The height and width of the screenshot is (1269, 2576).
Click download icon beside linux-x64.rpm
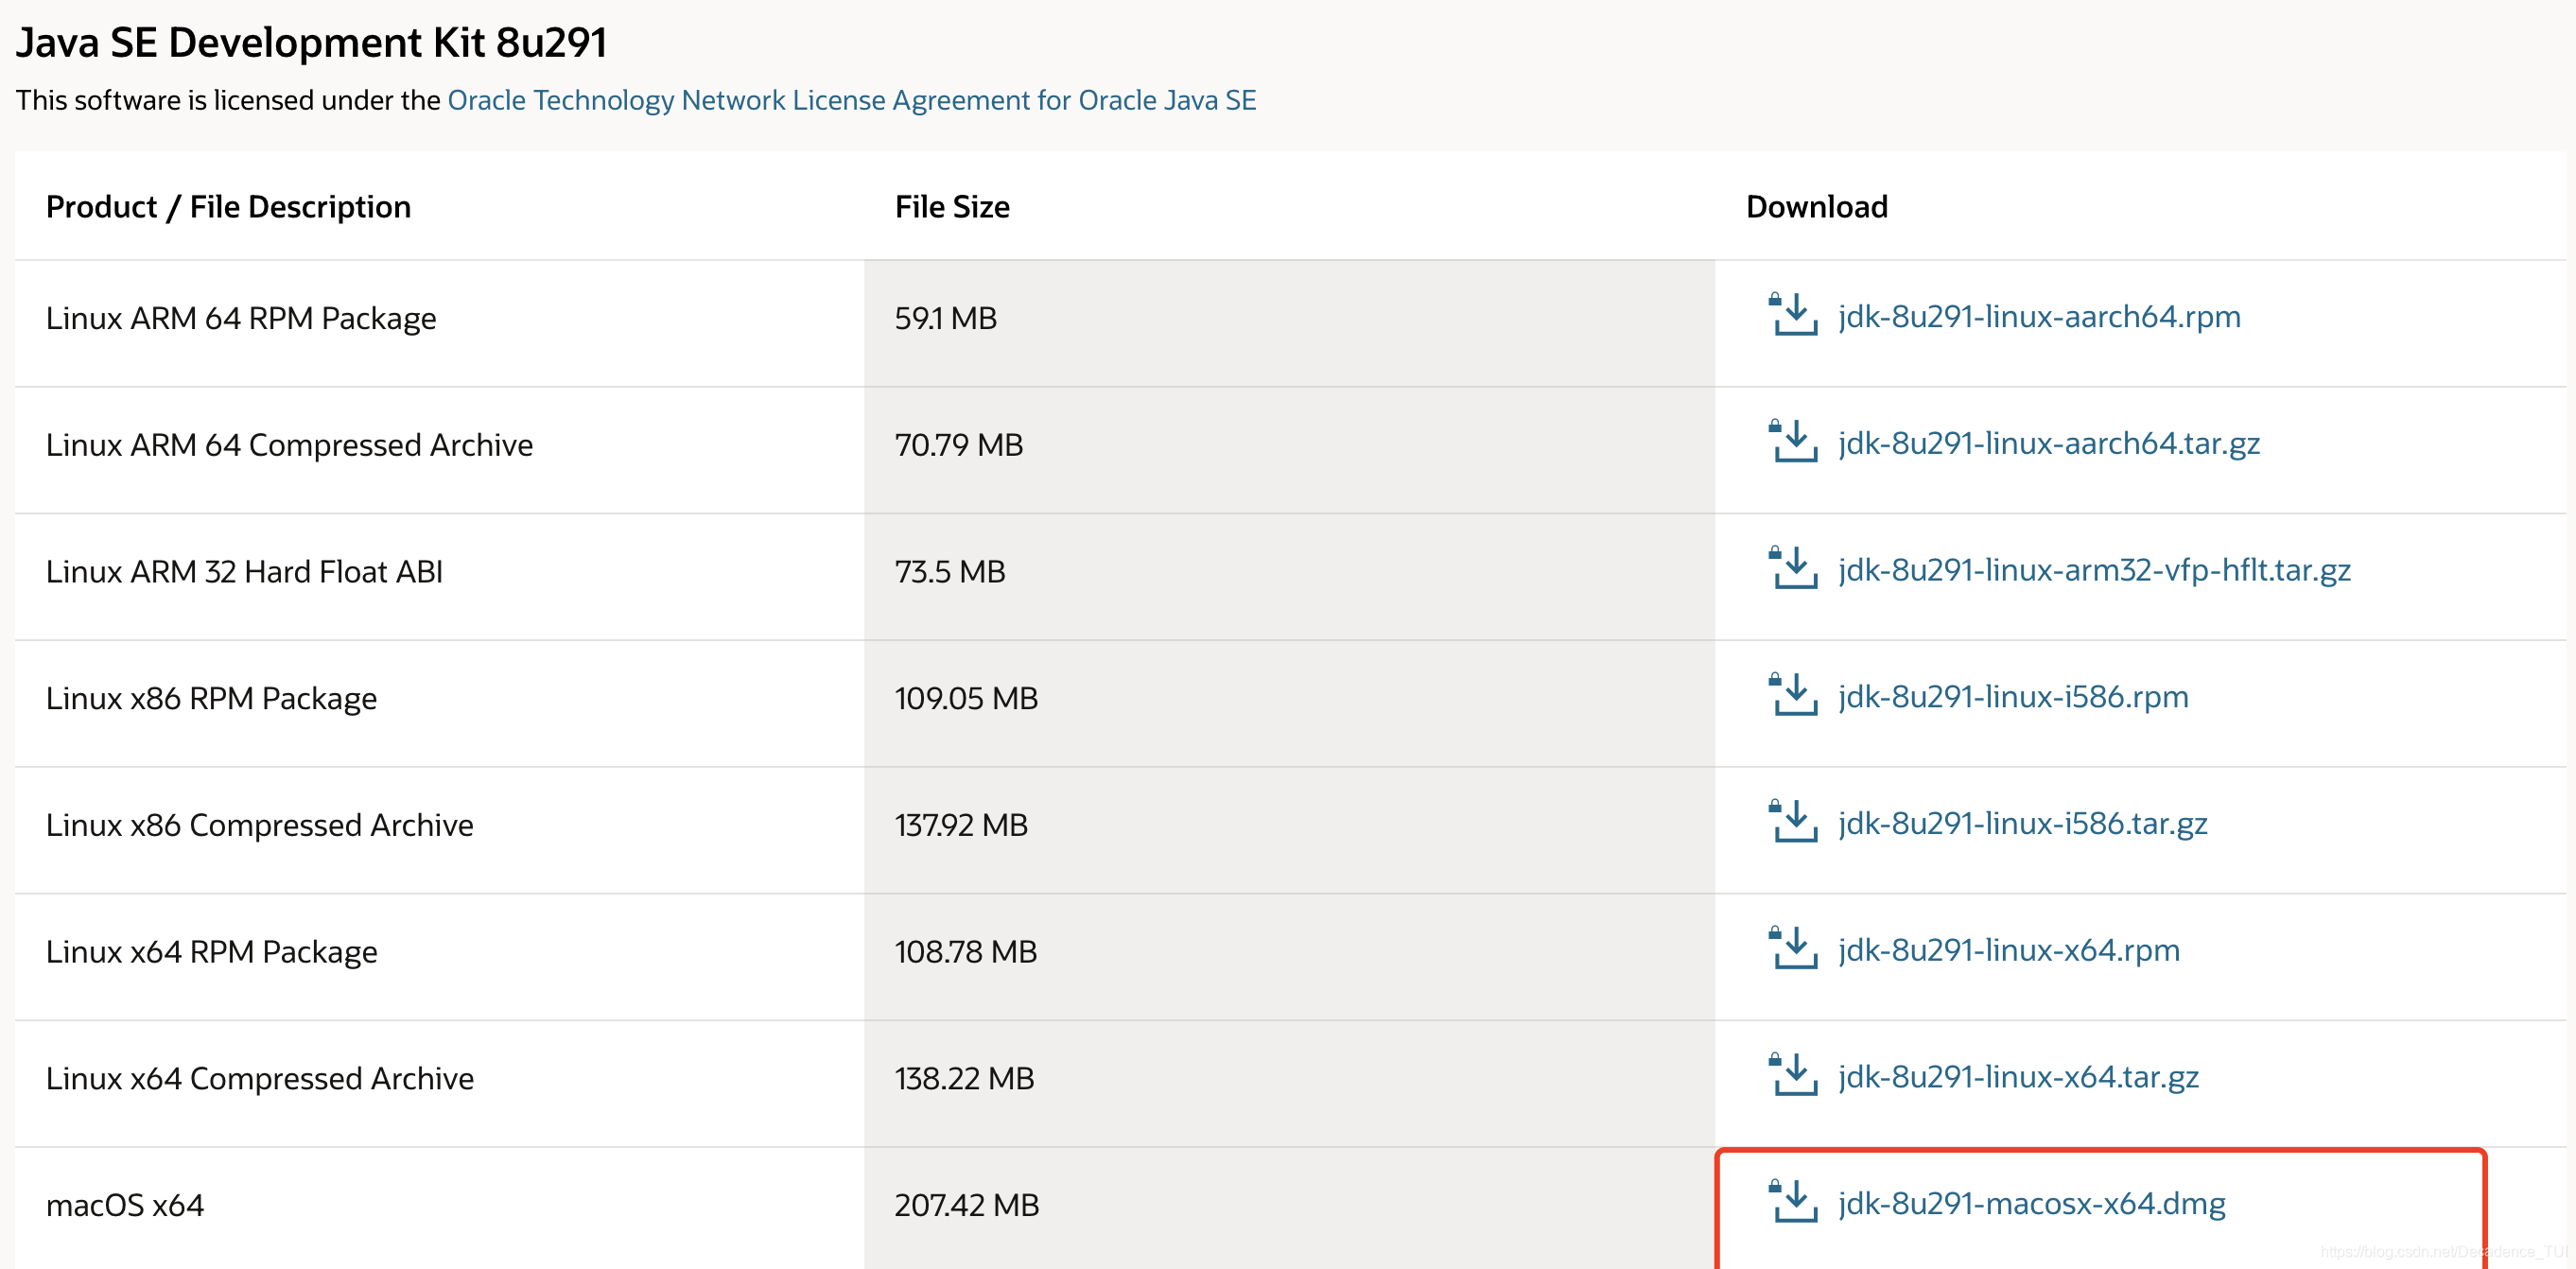pyautogui.click(x=1794, y=949)
